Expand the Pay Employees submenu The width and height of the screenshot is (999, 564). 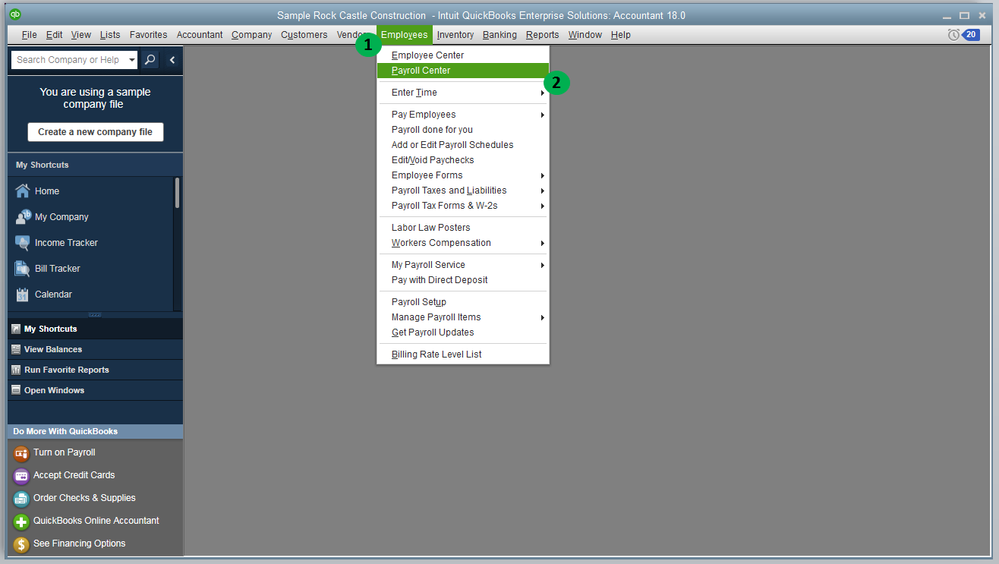pyautogui.click(x=542, y=115)
